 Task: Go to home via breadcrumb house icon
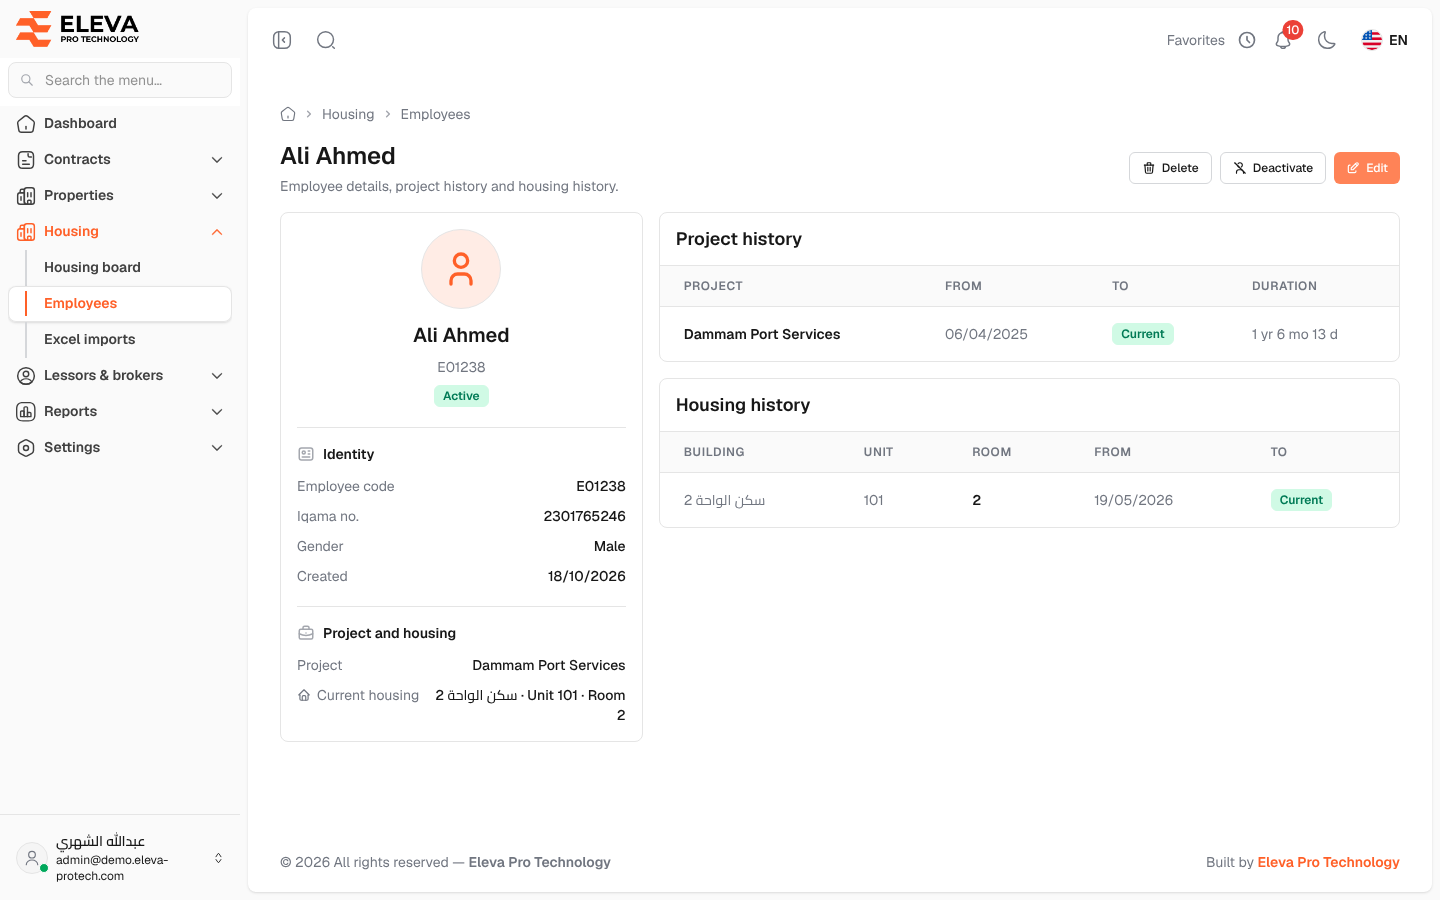[288, 114]
